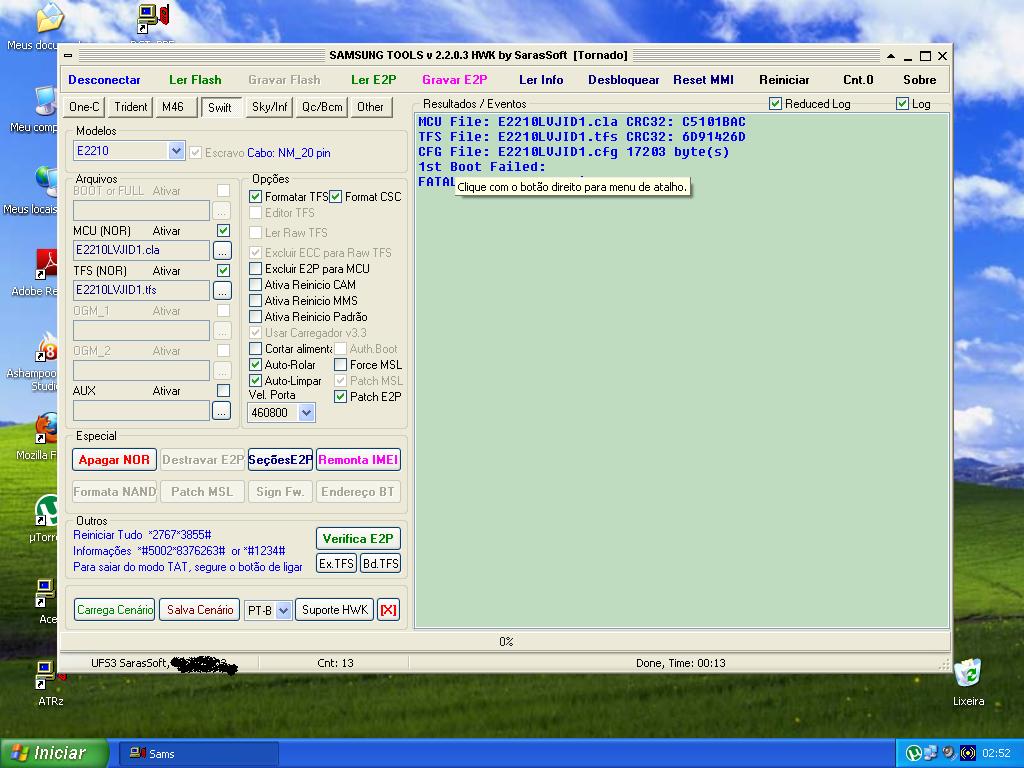Click the 0% progress bar
This screenshot has width=1024, height=768.
505,642
